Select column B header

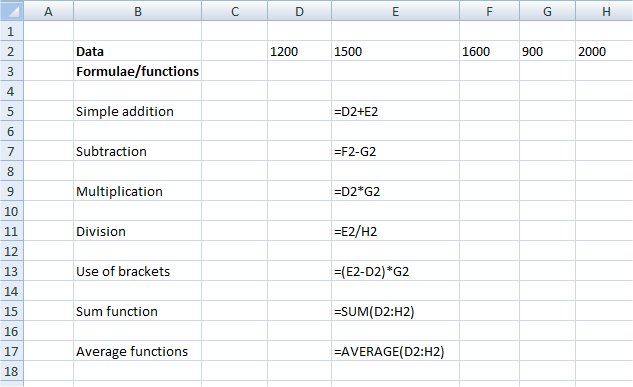(138, 11)
